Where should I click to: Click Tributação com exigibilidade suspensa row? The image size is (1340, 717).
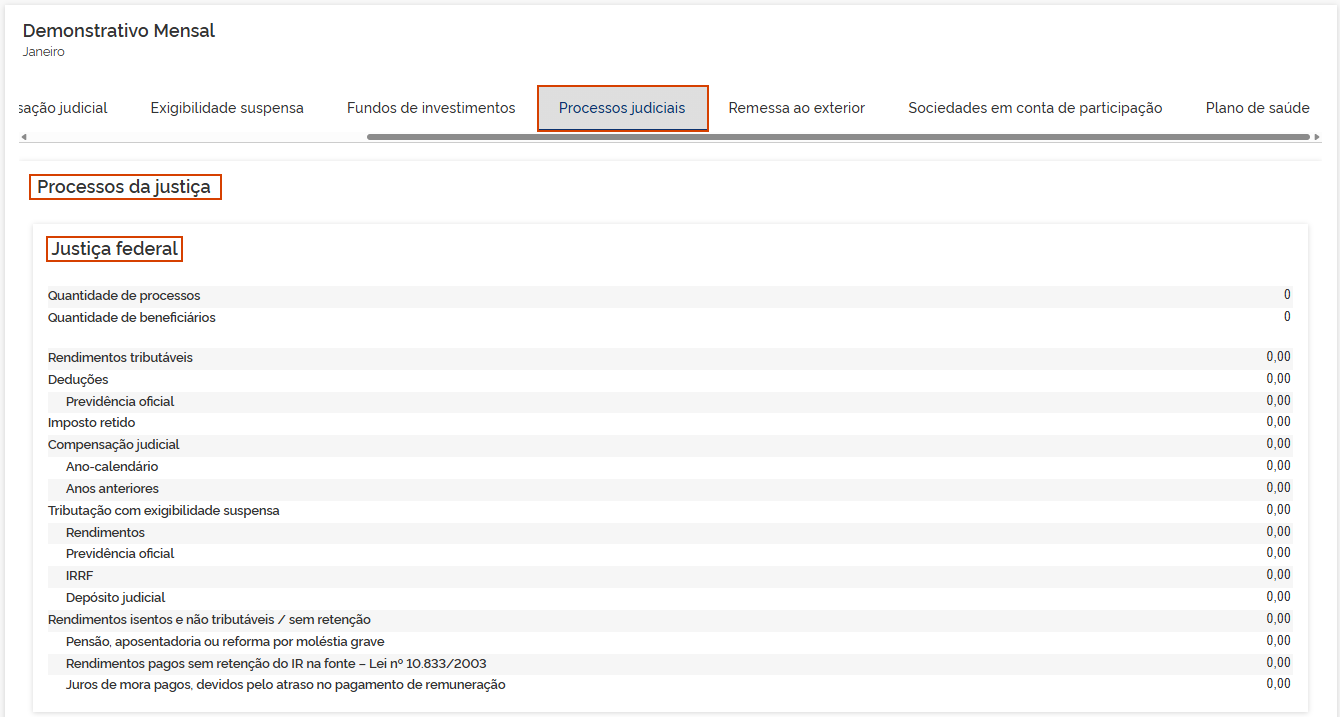pyautogui.click(x=164, y=511)
